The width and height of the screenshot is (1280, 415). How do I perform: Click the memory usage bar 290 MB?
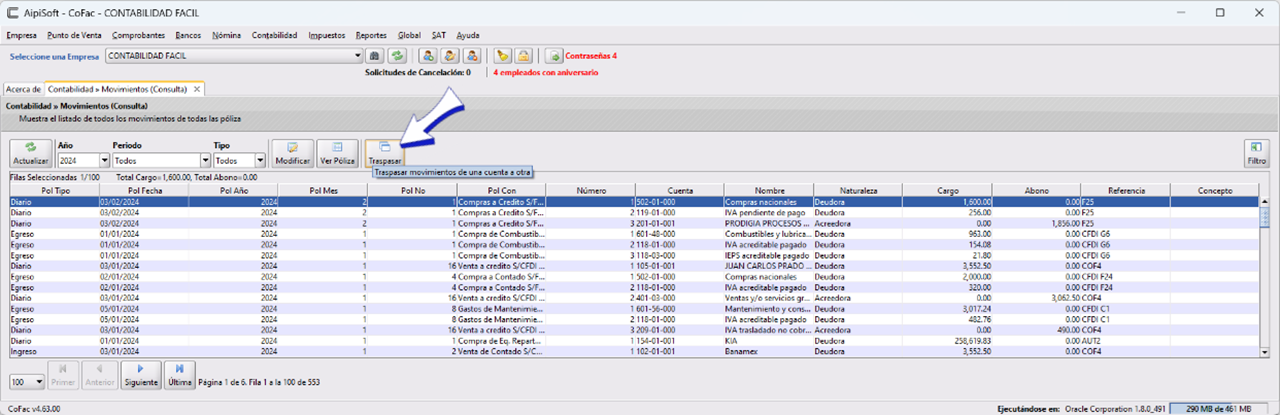pos(1220,408)
